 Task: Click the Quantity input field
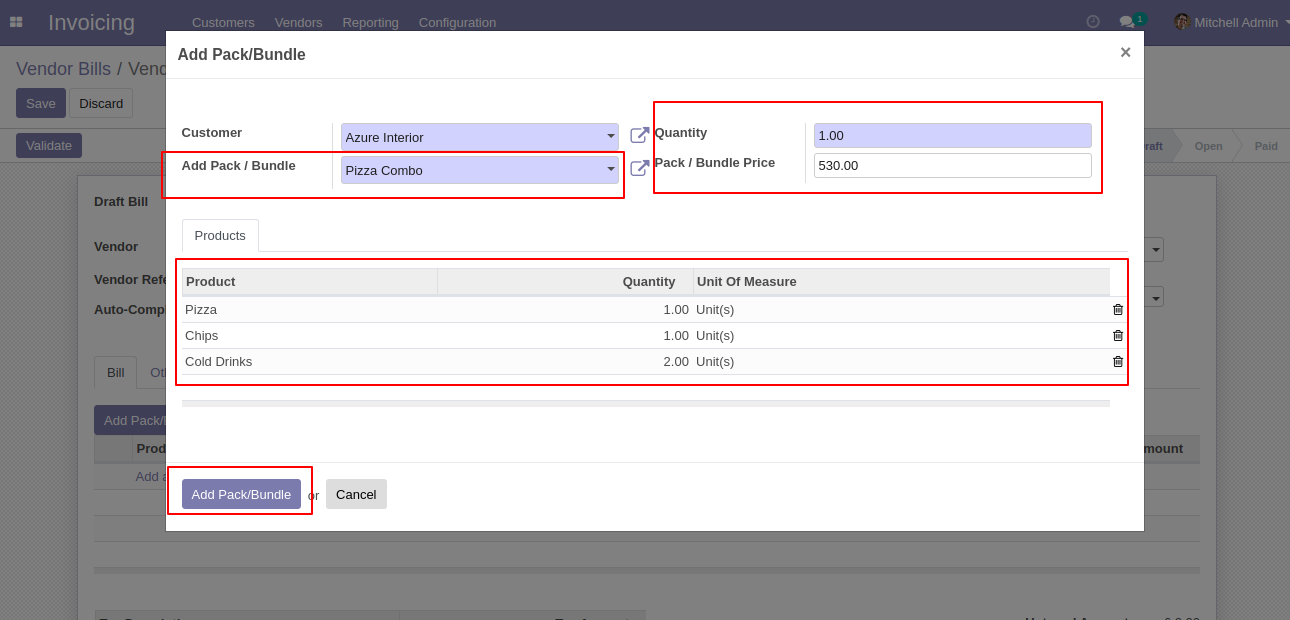952,136
